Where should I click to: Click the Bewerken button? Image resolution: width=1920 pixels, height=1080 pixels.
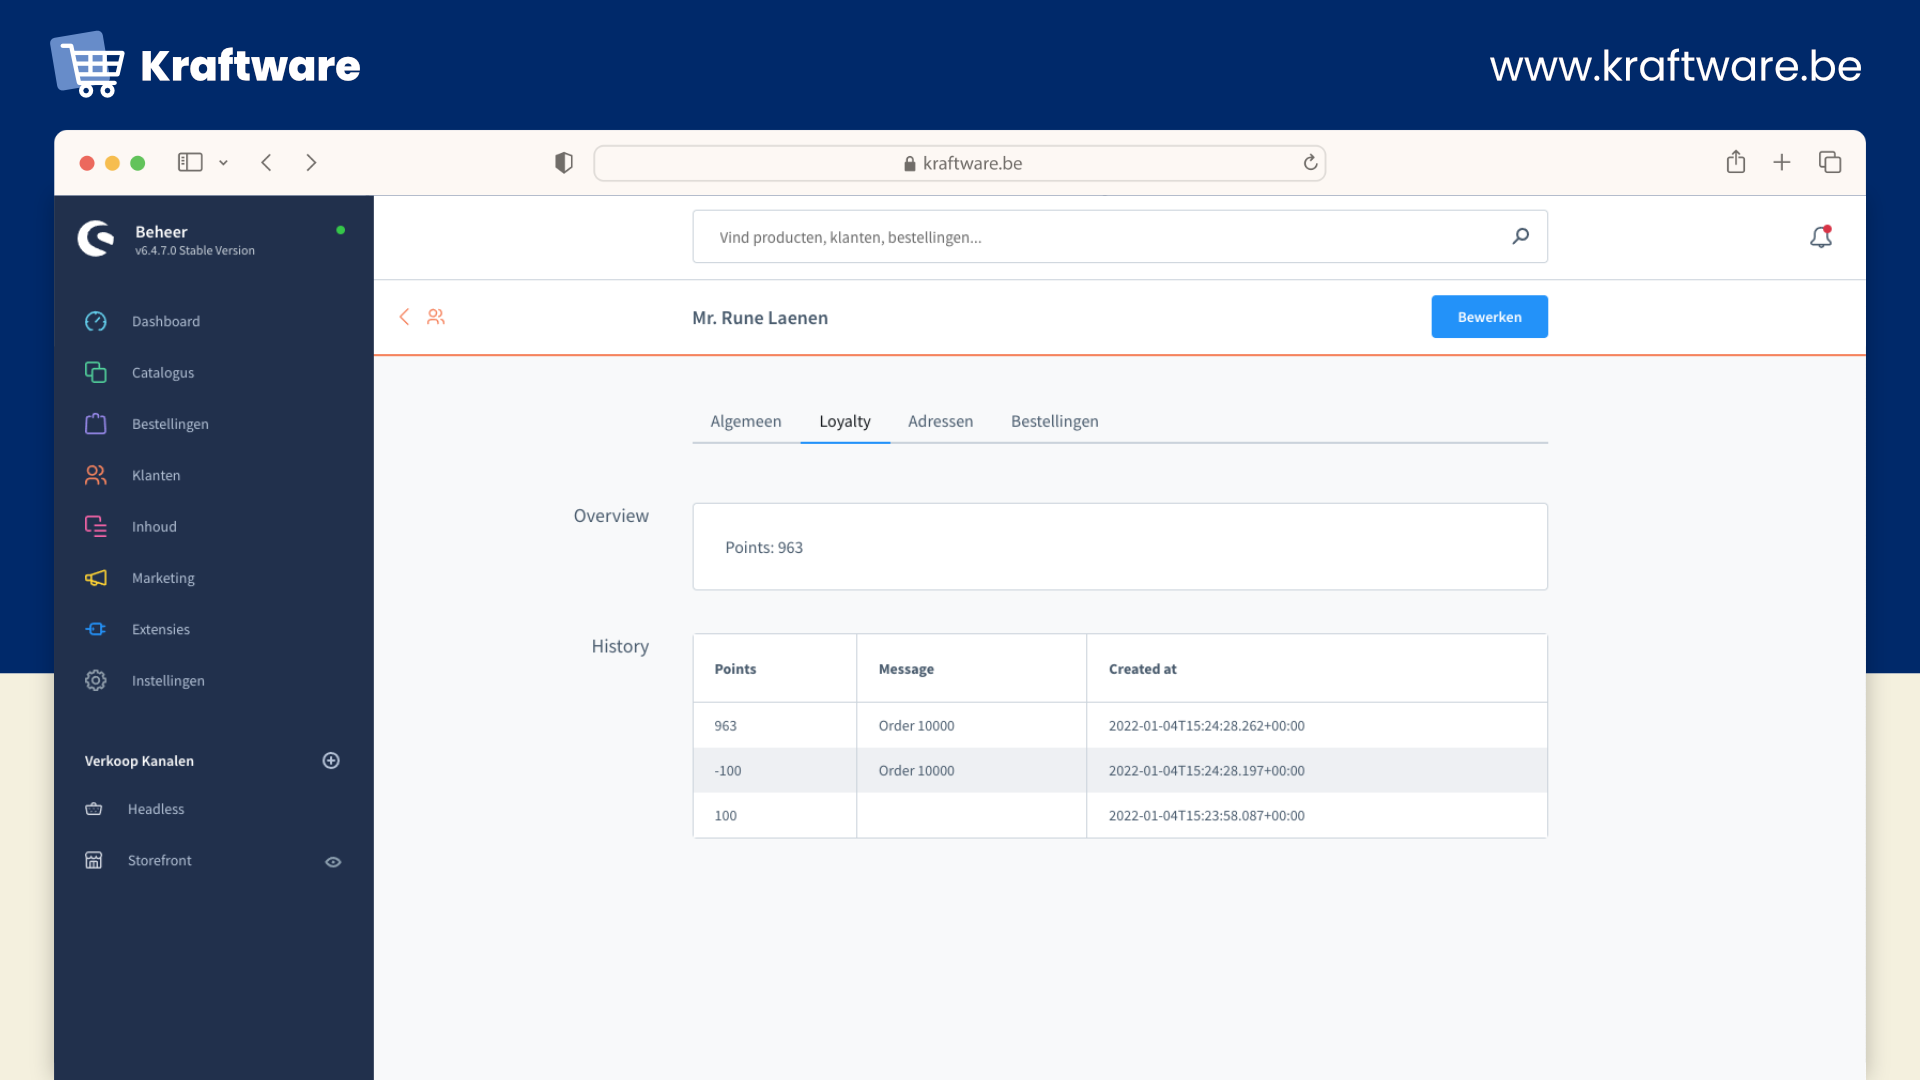pos(1489,317)
